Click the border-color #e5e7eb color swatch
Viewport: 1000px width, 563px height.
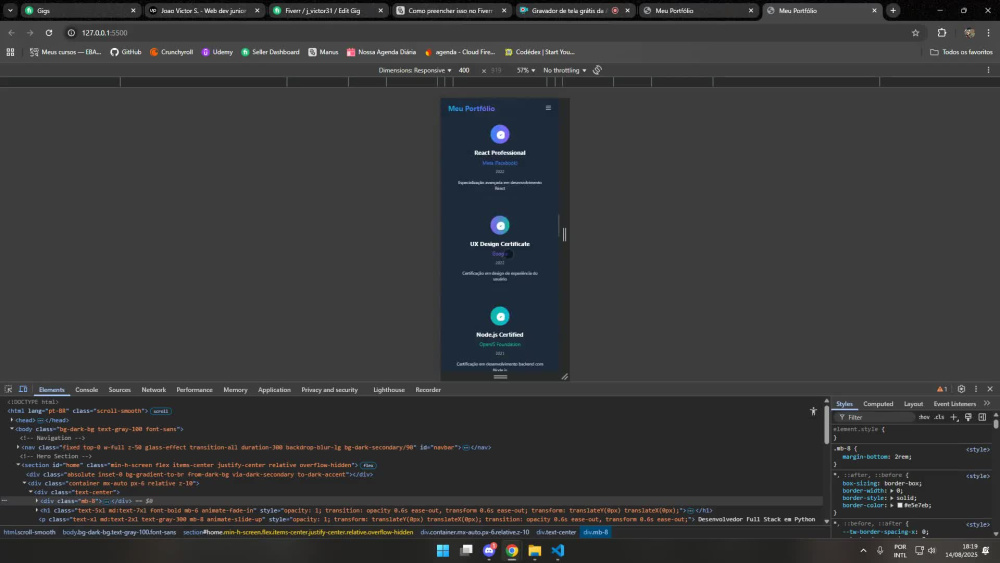tap(900, 505)
